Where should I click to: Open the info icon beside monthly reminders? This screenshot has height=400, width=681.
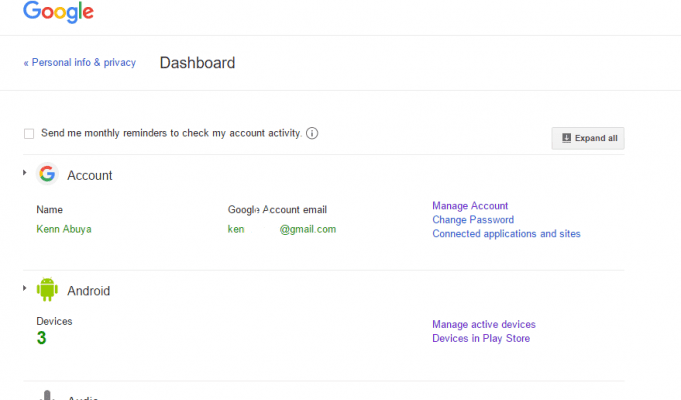click(312, 133)
